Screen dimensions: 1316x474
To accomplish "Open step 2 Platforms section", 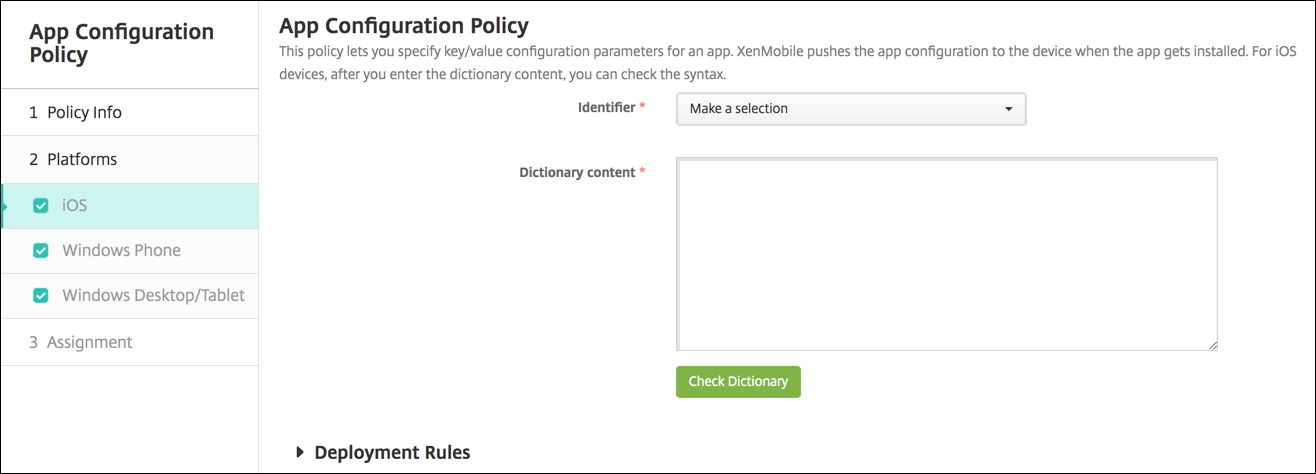I will 73,159.
